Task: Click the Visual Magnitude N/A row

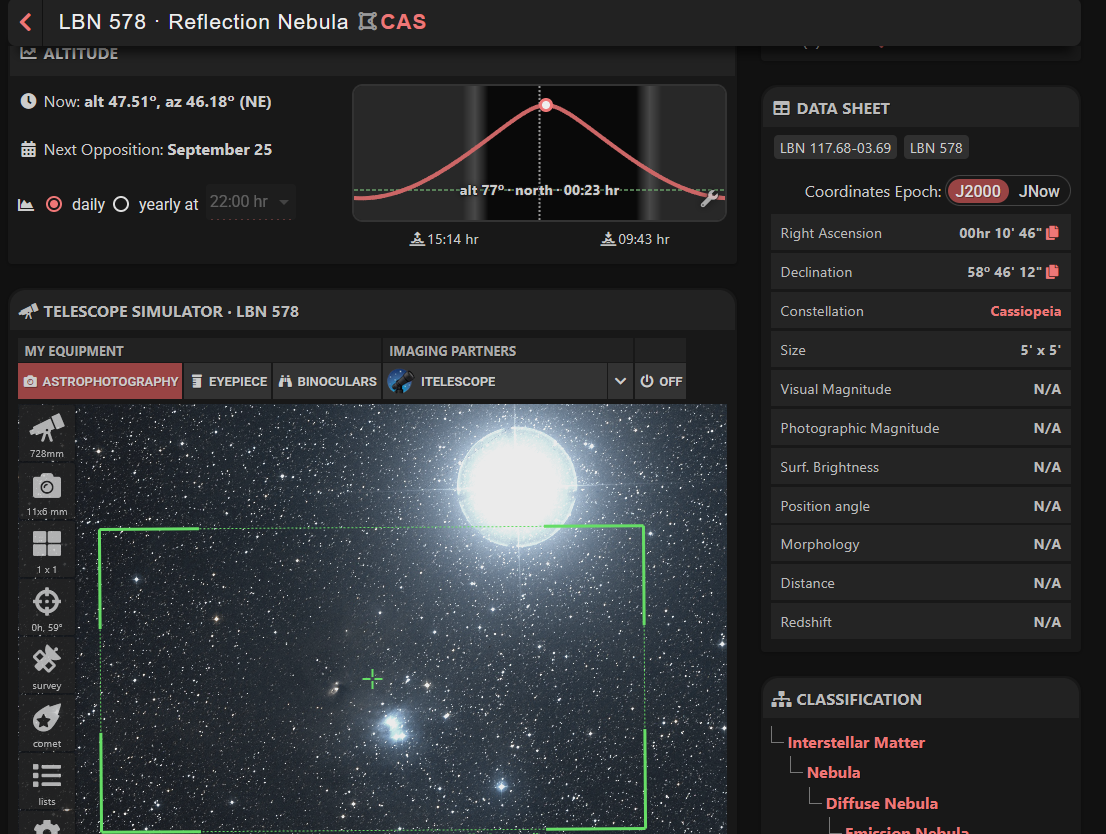Action: [x=920, y=389]
